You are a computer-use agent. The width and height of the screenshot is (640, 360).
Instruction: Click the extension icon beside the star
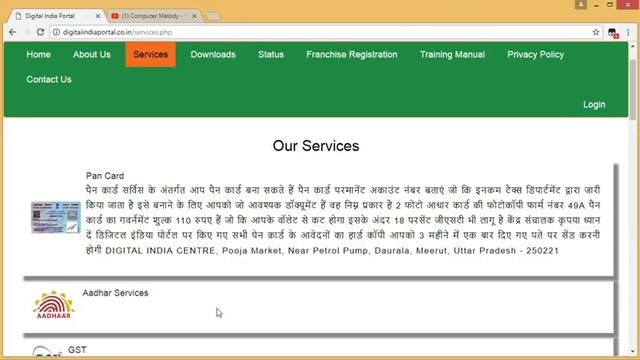point(613,33)
